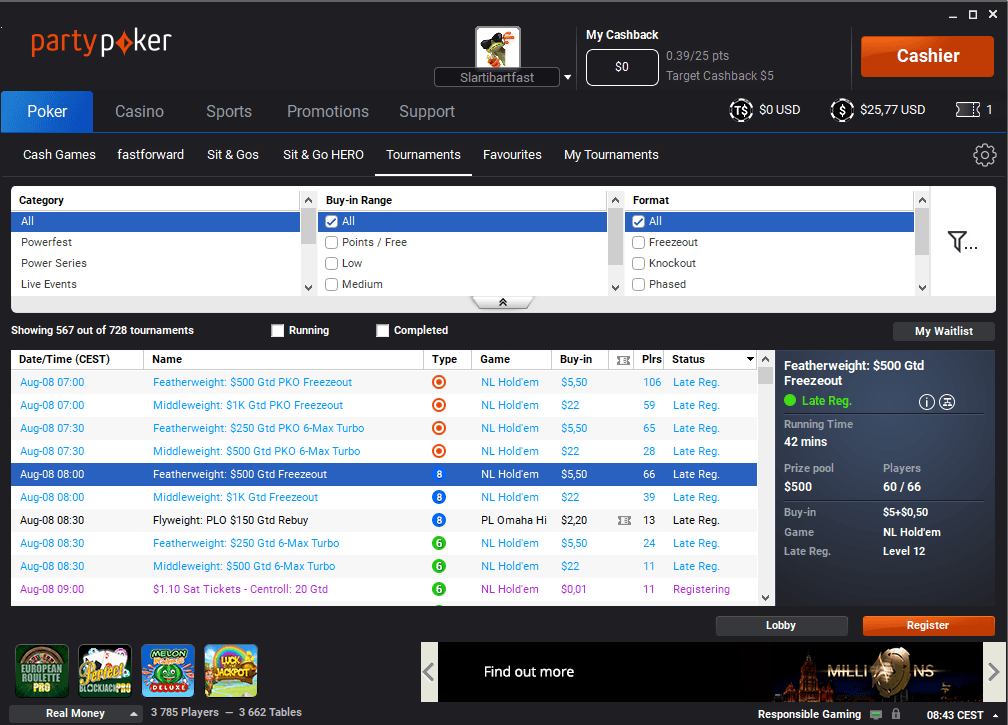
Task: Click the Category list scroll down arrow
Action: click(309, 288)
